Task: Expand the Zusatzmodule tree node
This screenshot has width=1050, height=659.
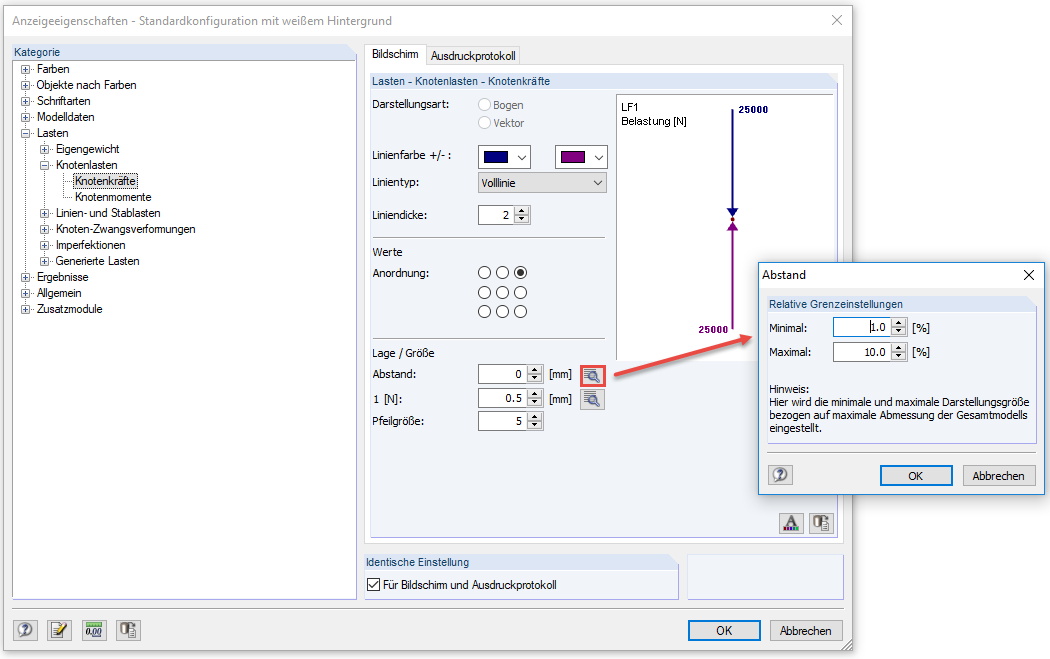Action: point(25,309)
